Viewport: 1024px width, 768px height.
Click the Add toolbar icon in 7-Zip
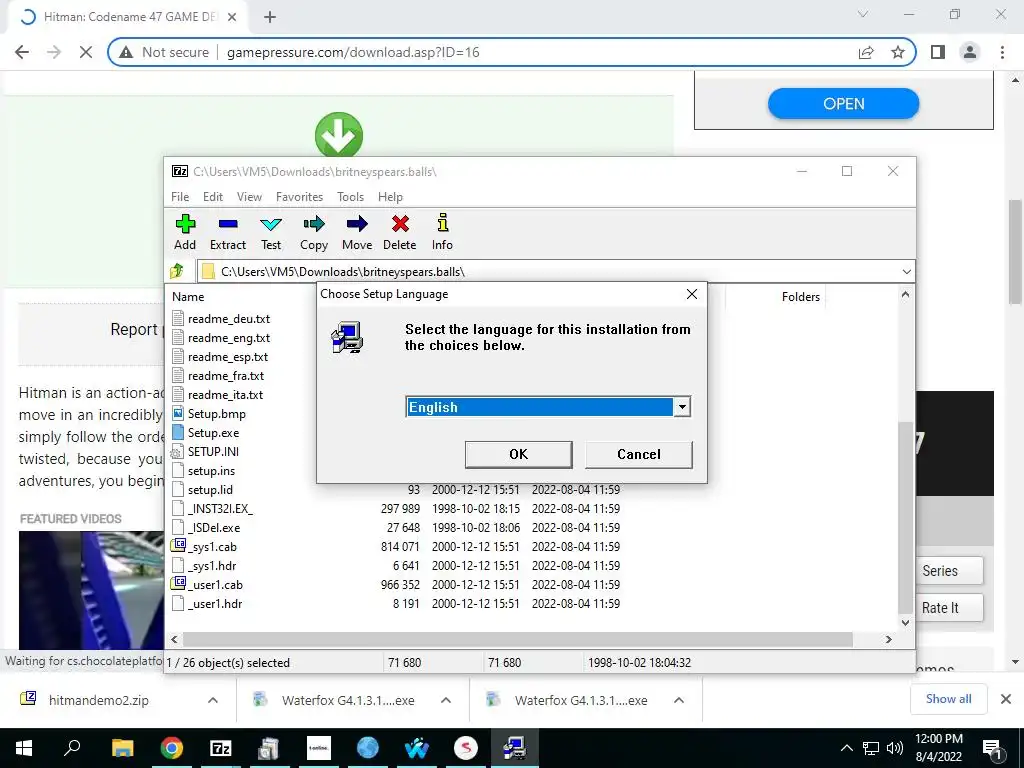[x=185, y=232]
